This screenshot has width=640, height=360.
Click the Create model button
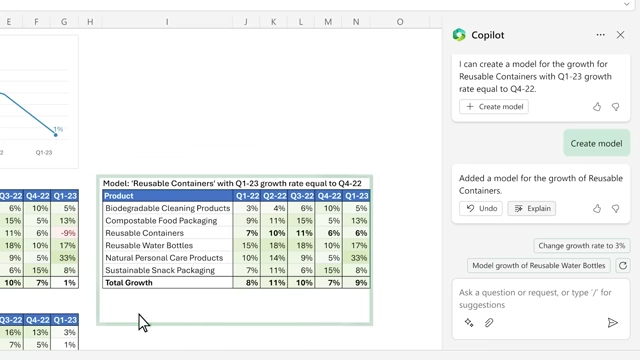[x=494, y=107]
